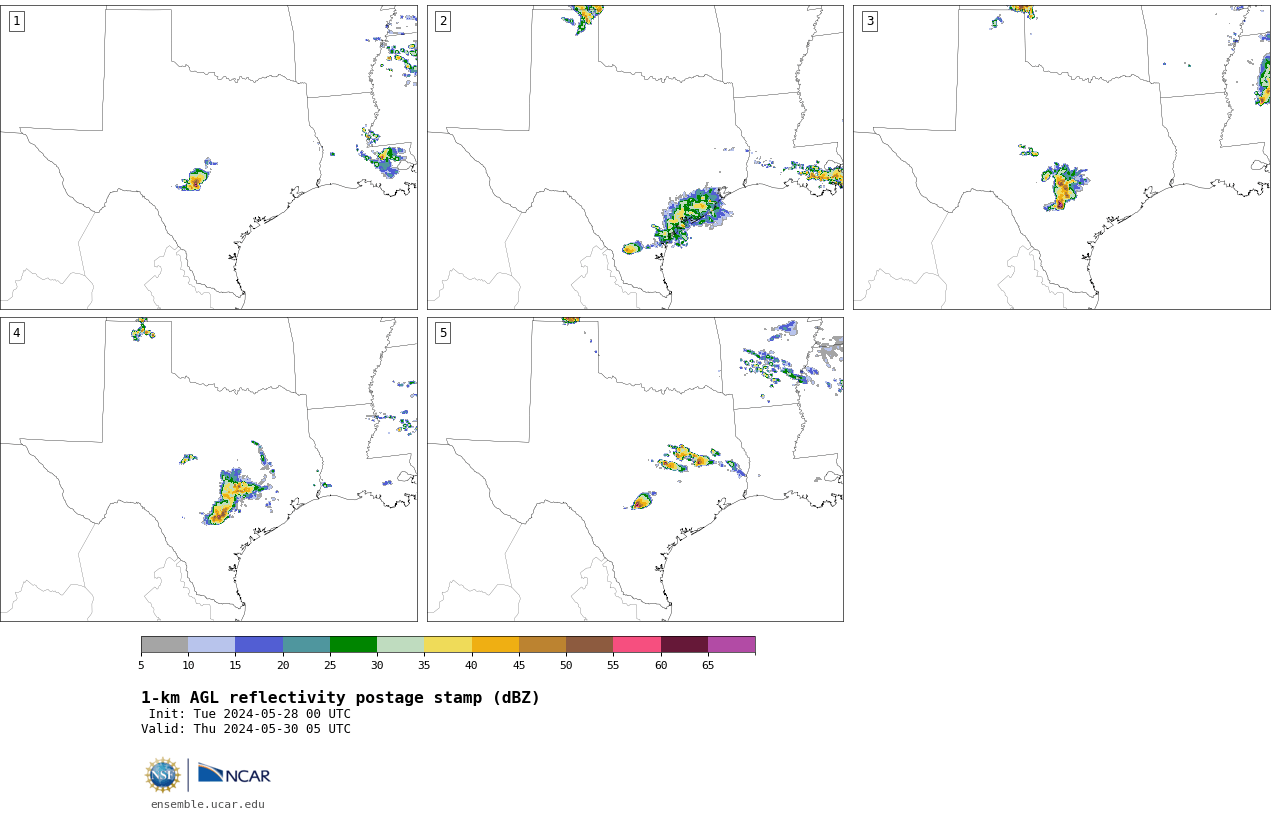Click the colorbar tick label 30
The height and width of the screenshot is (815, 1280).
377,665
